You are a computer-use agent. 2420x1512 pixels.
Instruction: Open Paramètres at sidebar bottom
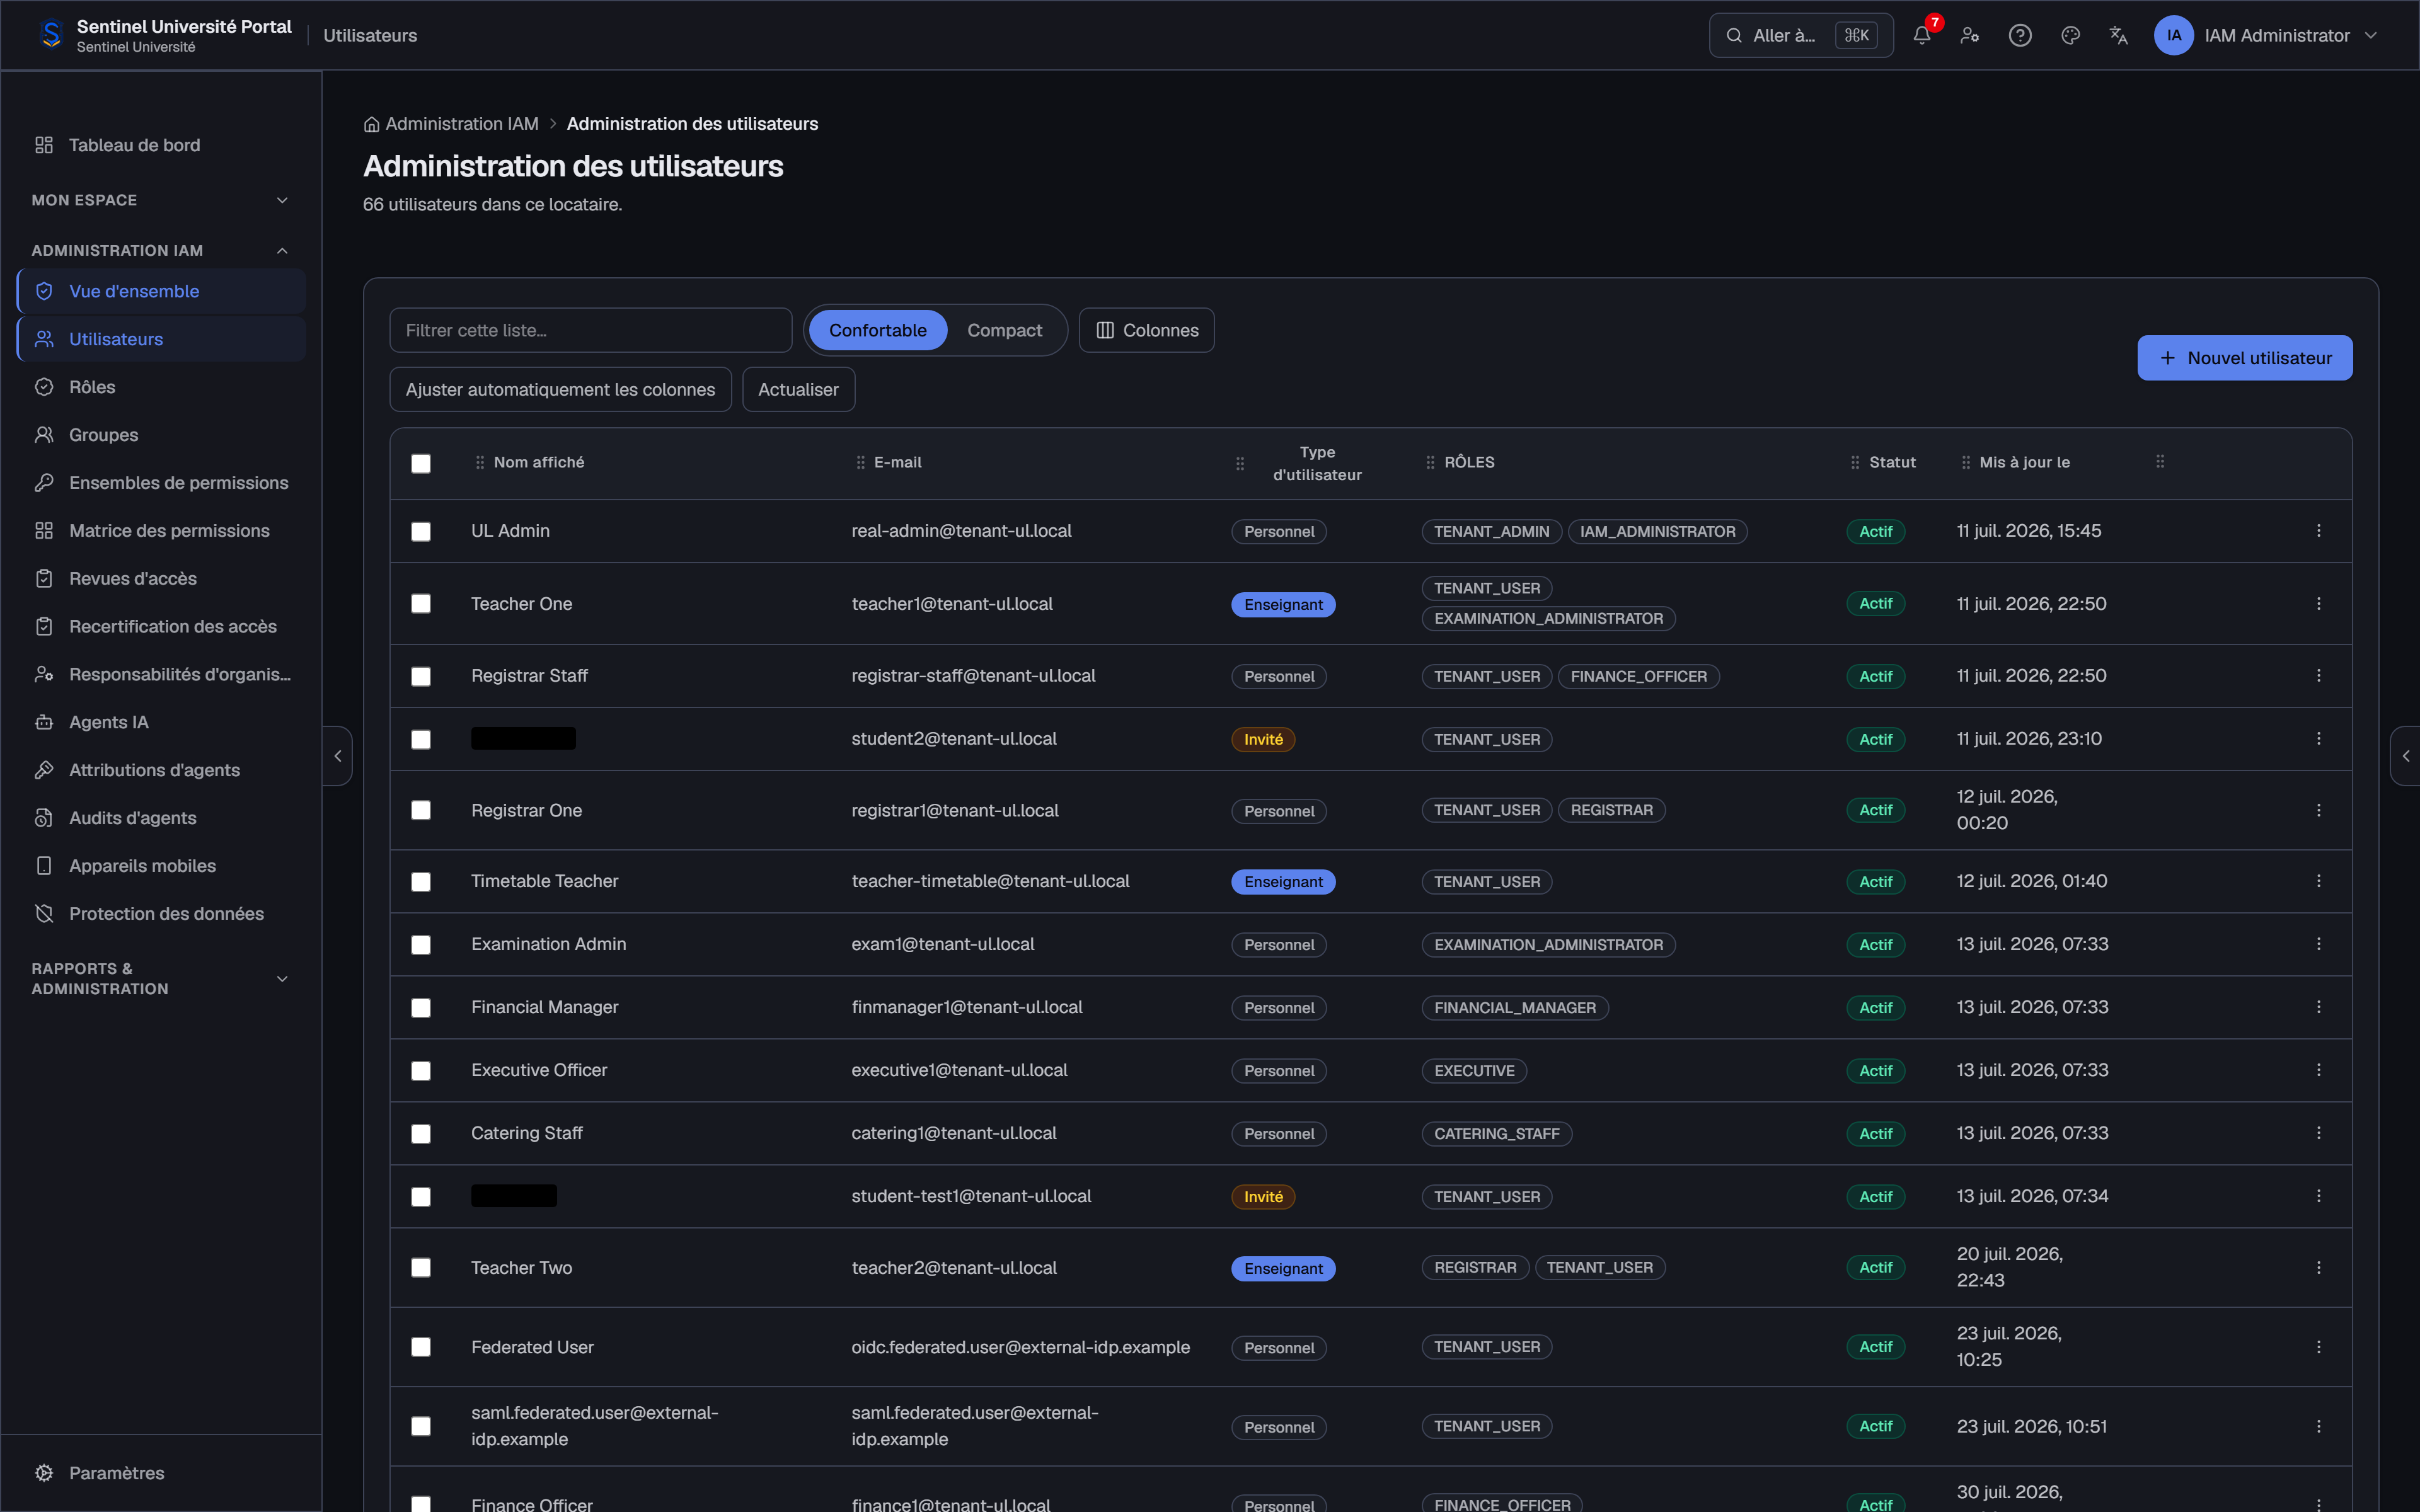pyautogui.click(x=161, y=1473)
